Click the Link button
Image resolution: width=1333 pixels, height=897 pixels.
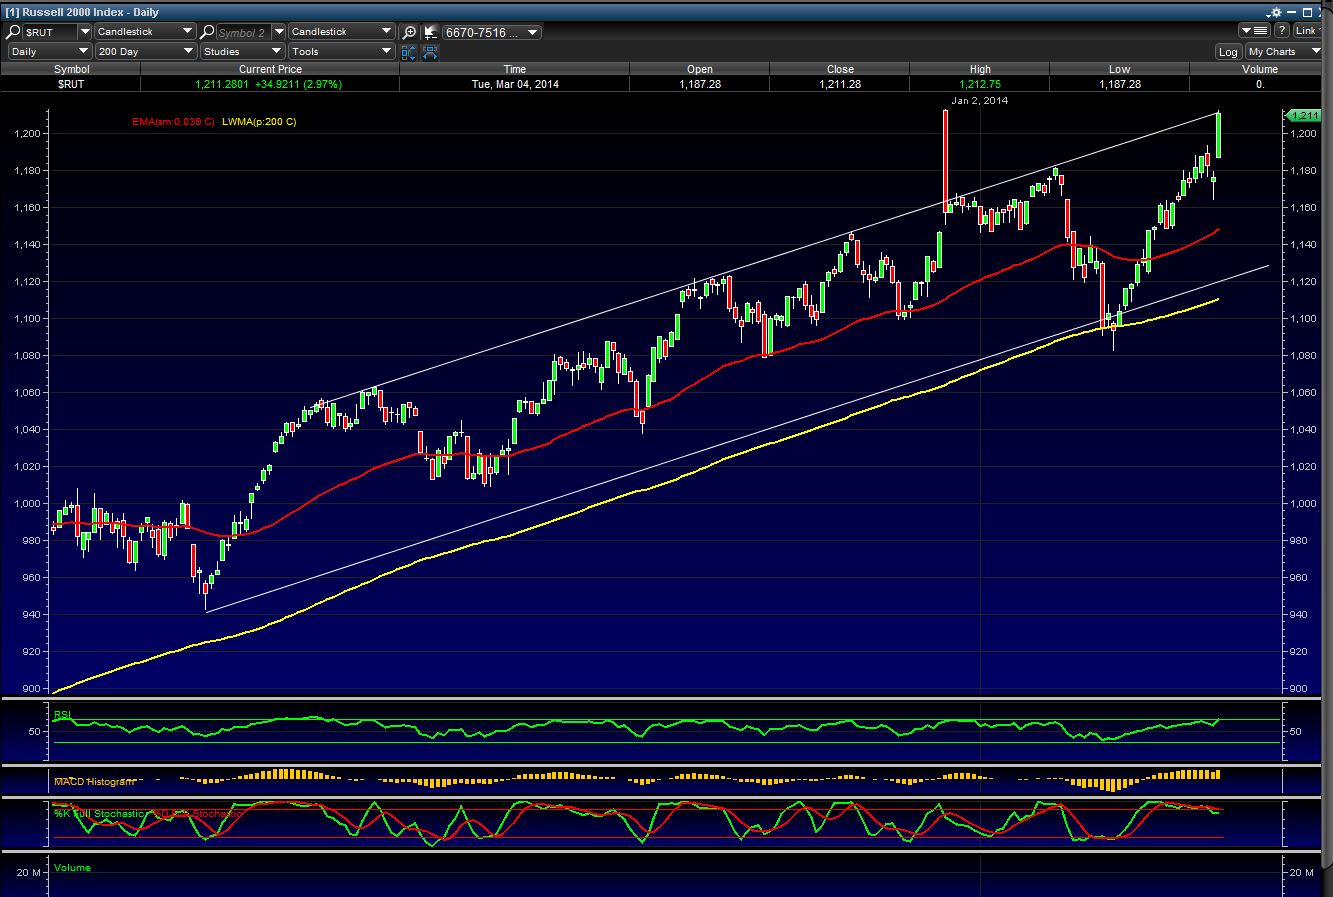coord(1307,31)
